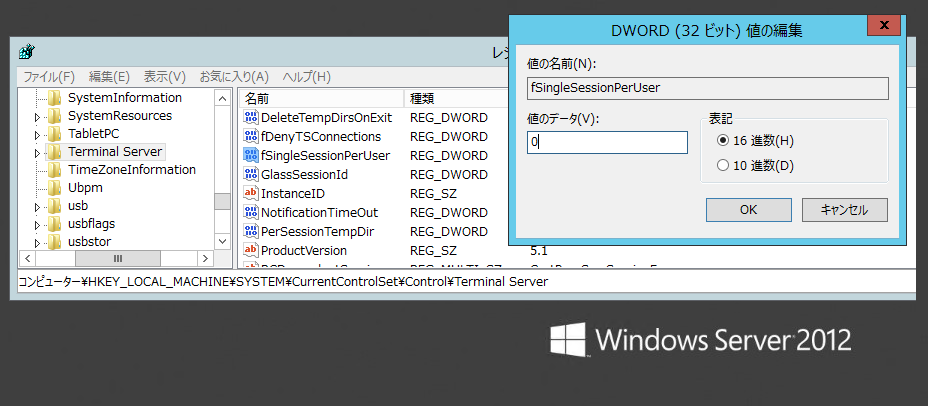
Task: Expand the usbflags tree node
Action: pos(38,225)
